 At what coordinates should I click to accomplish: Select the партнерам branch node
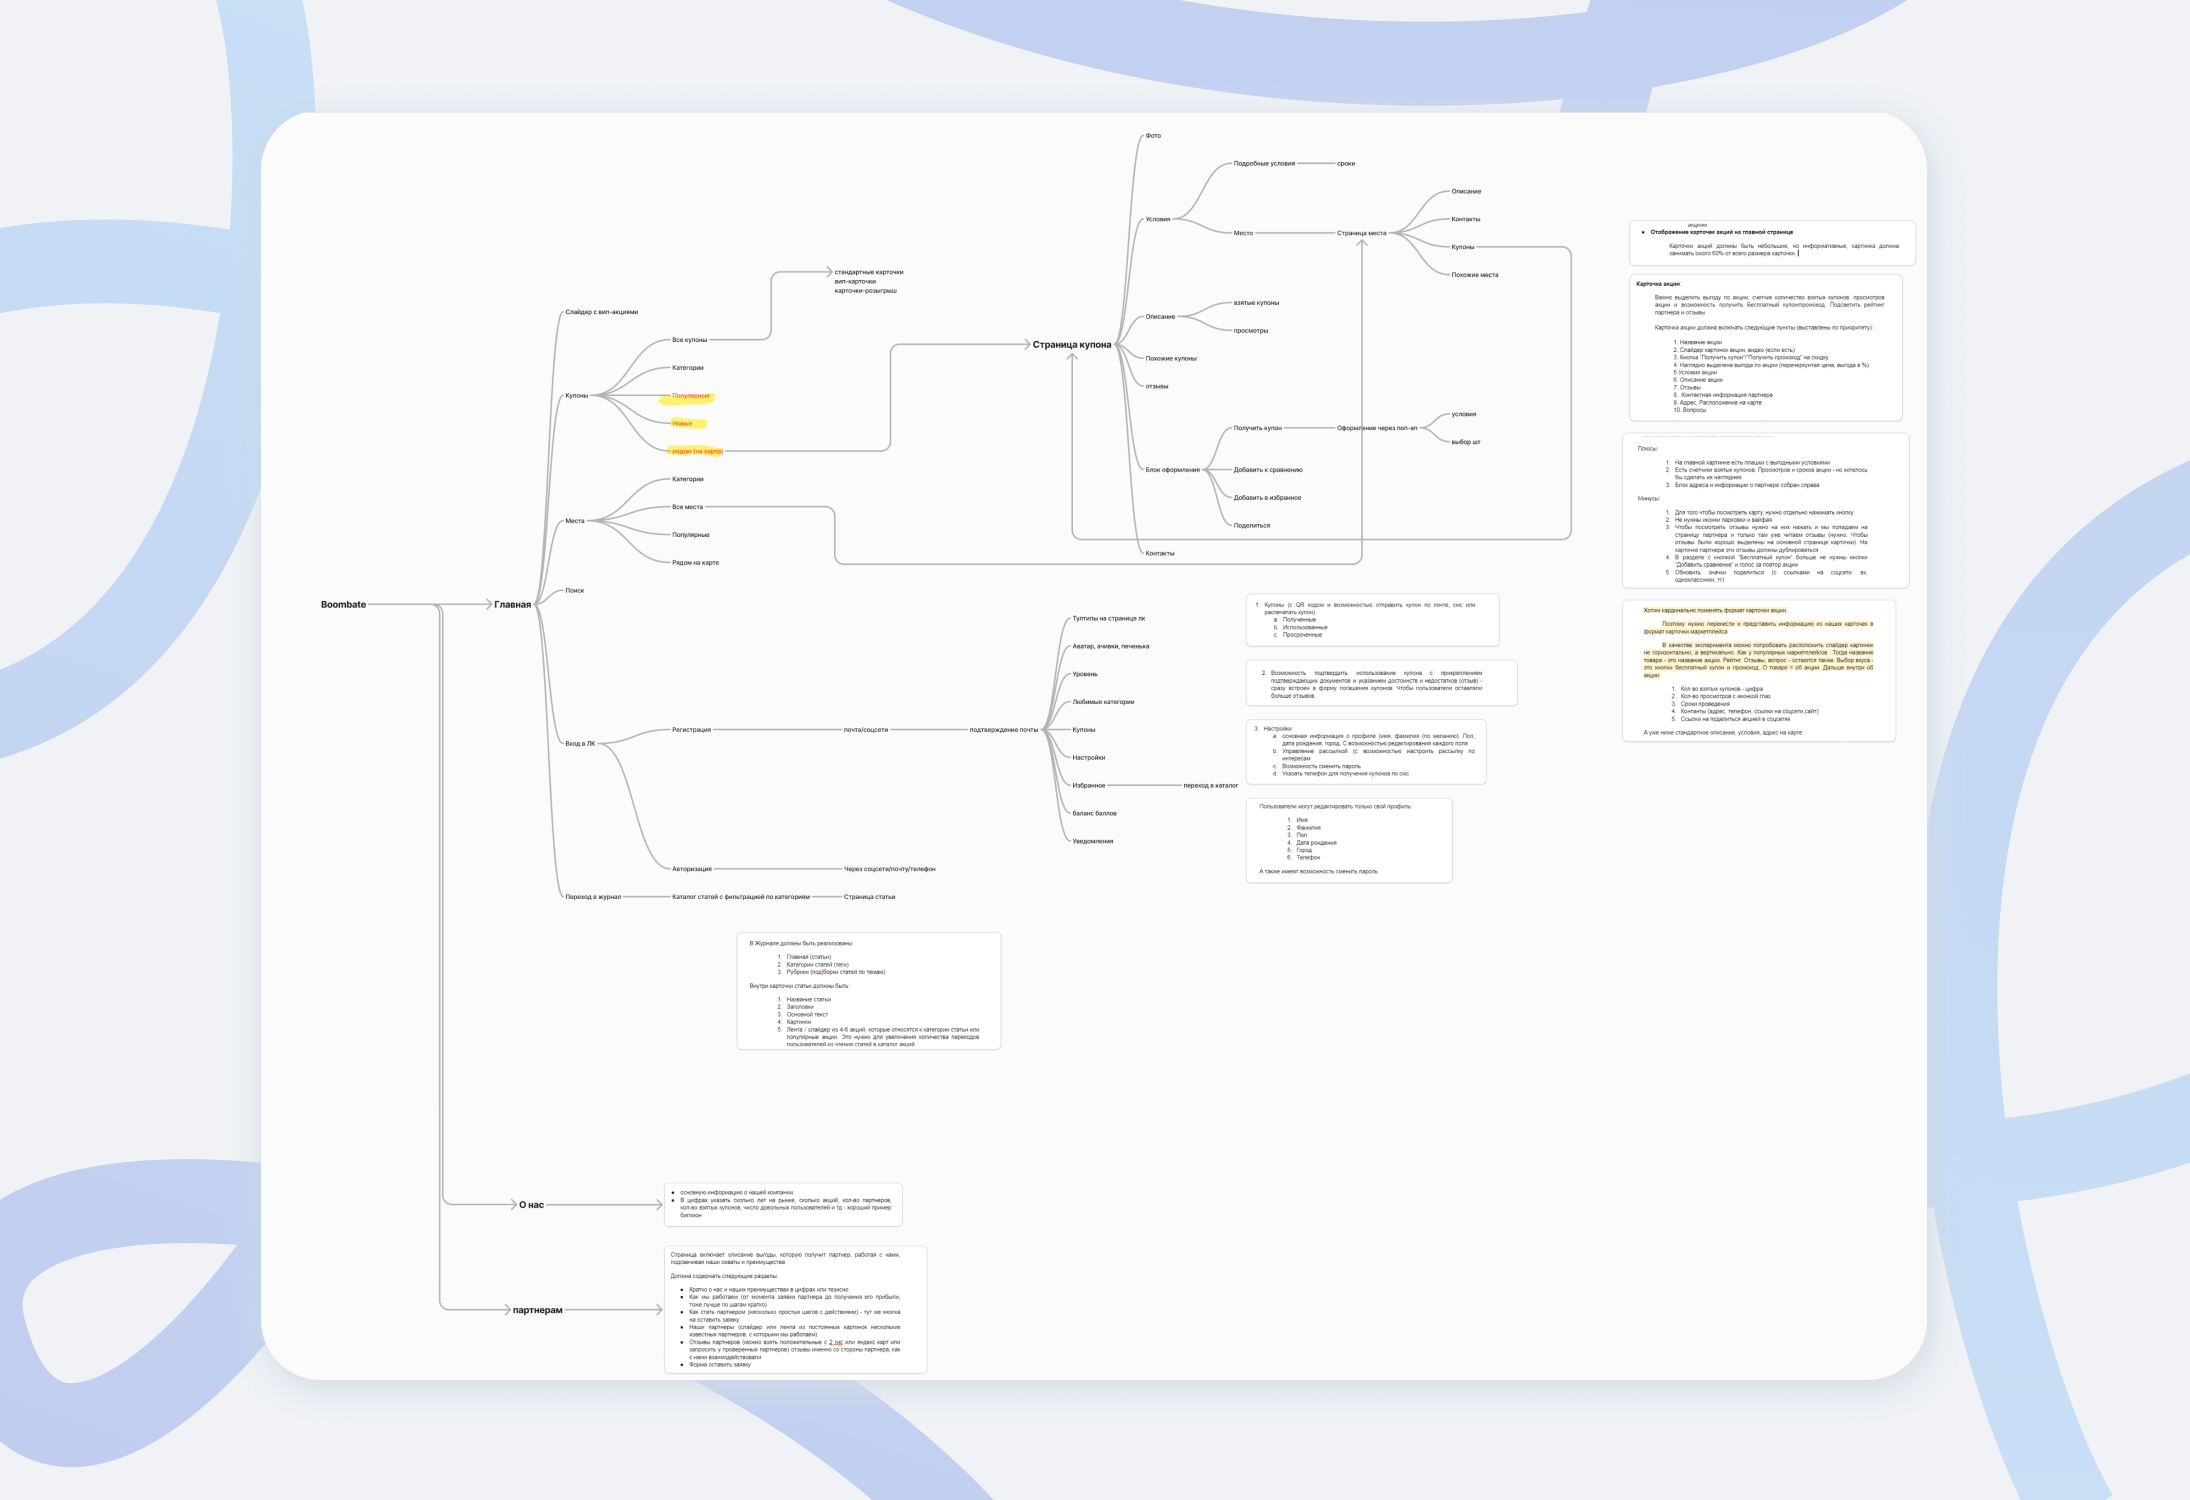point(537,1310)
